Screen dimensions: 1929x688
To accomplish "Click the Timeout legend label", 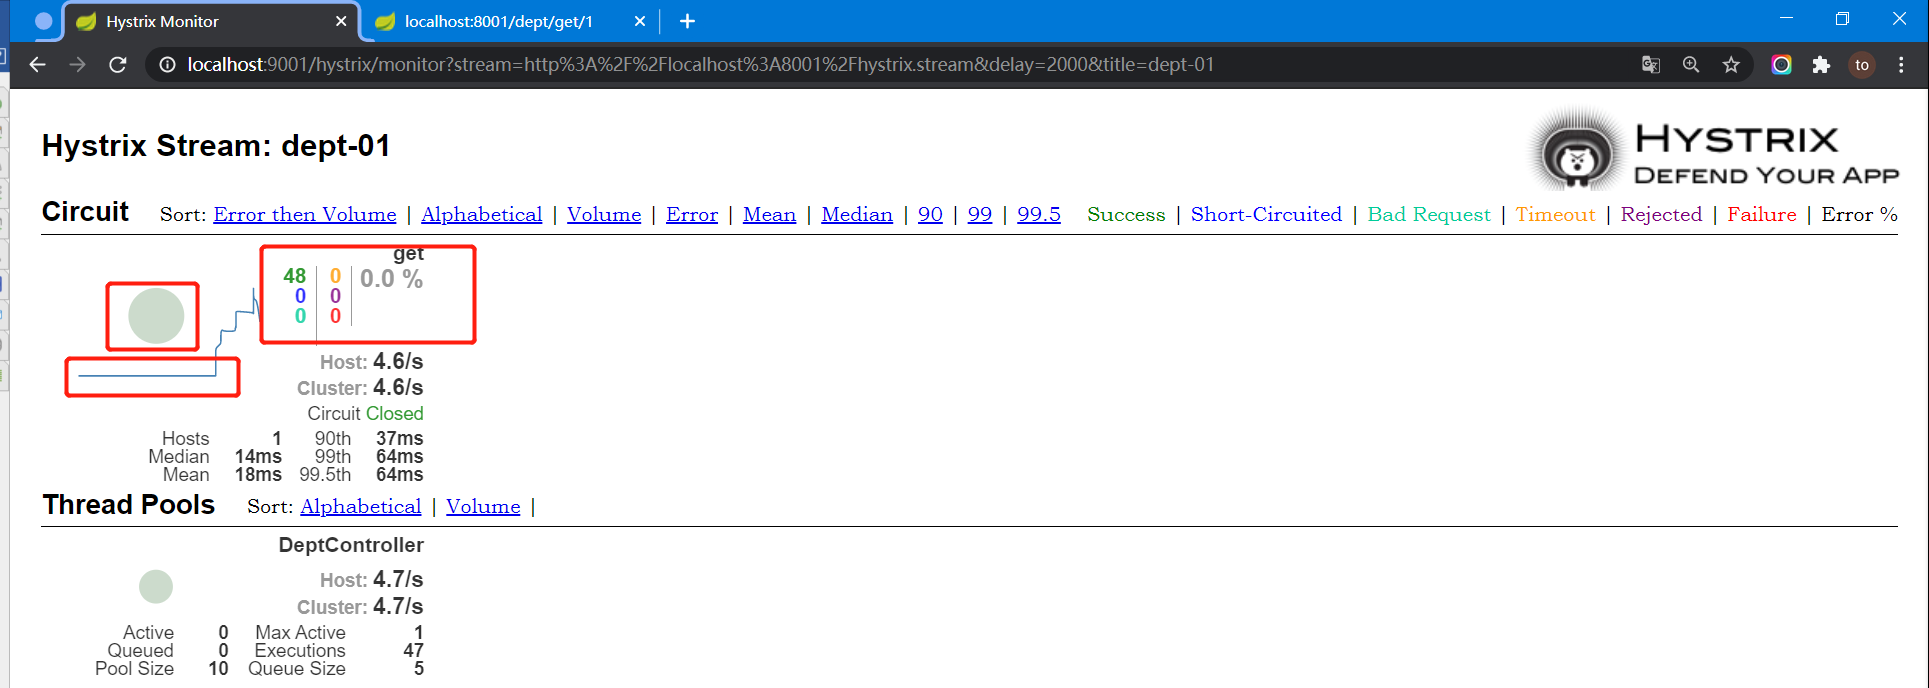I will [x=1555, y=214].
